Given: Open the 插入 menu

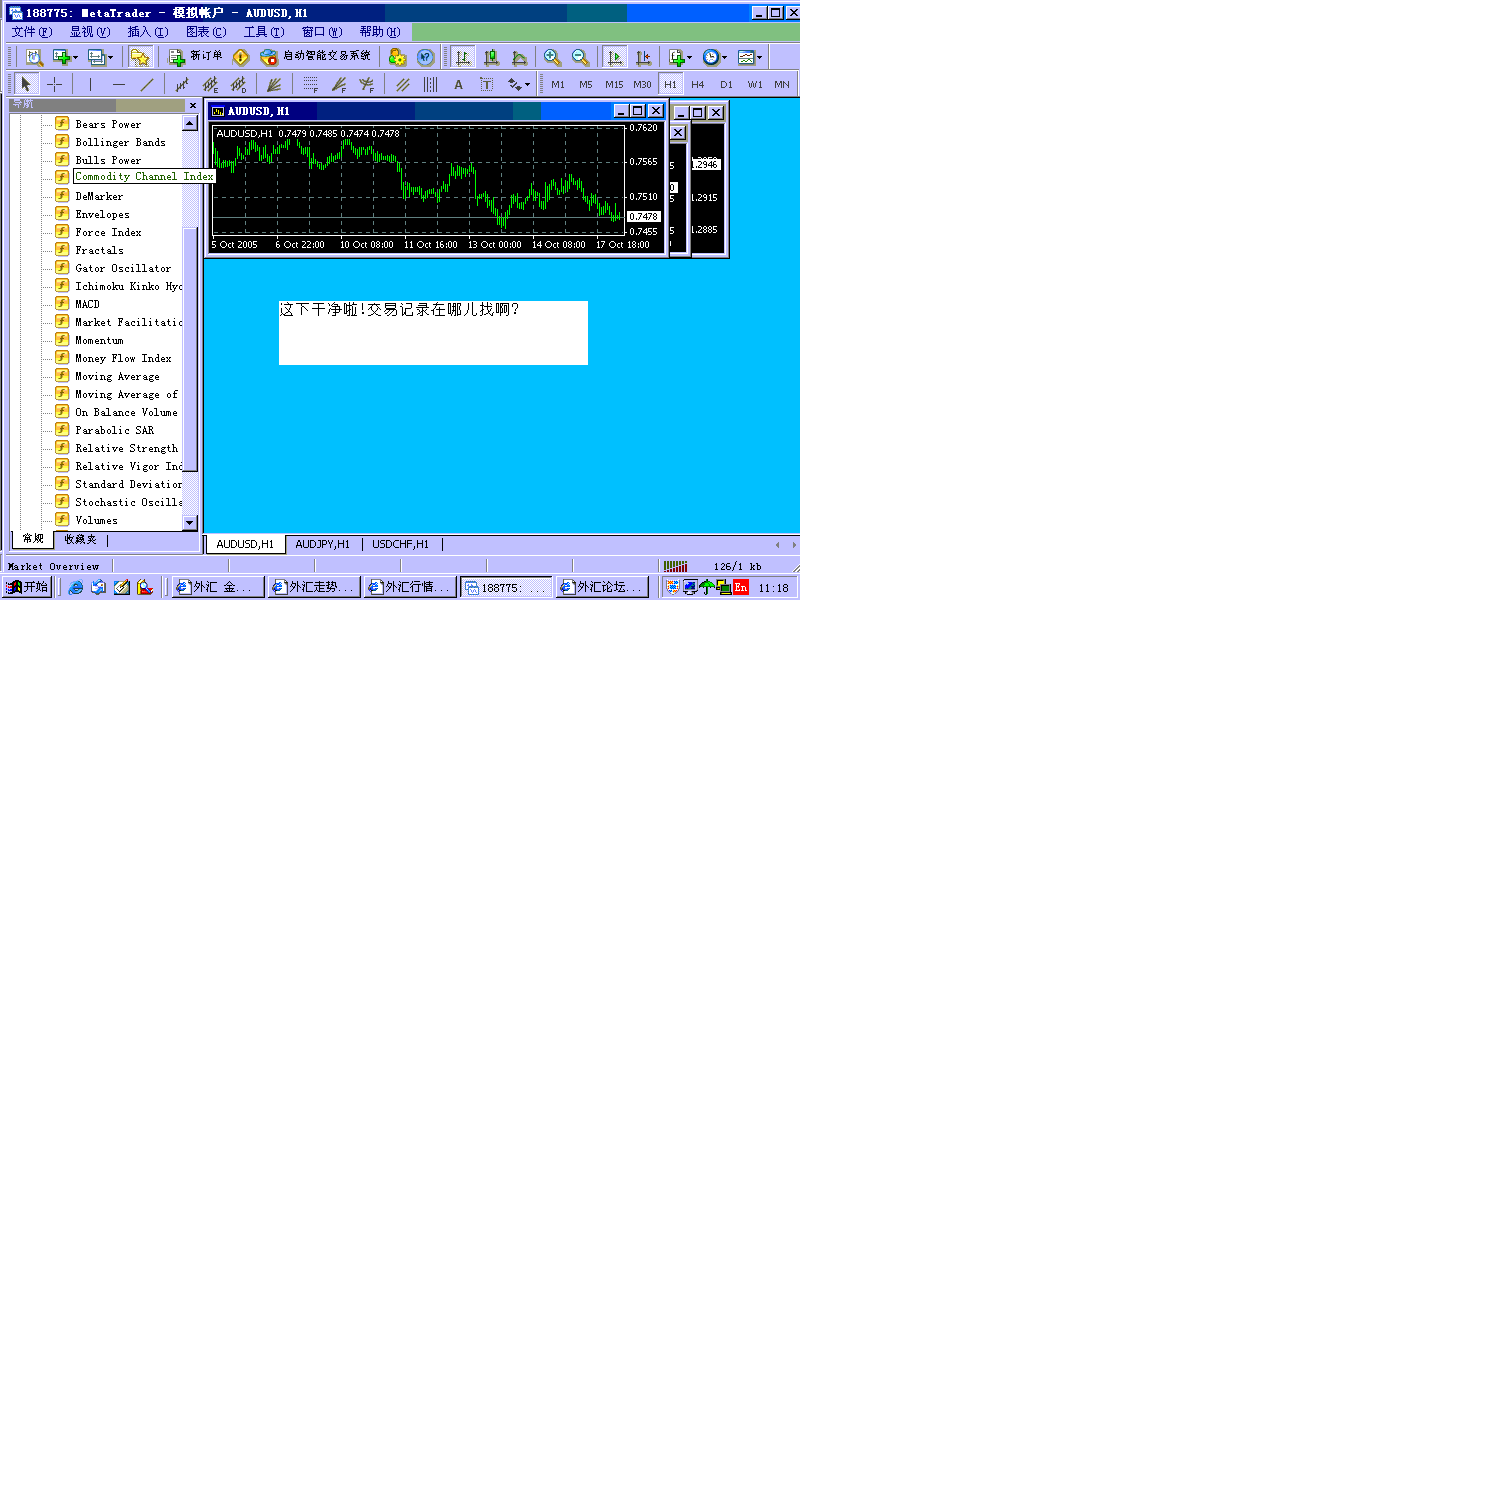Looking at the screenshot, I should click(x=148, y=32).
